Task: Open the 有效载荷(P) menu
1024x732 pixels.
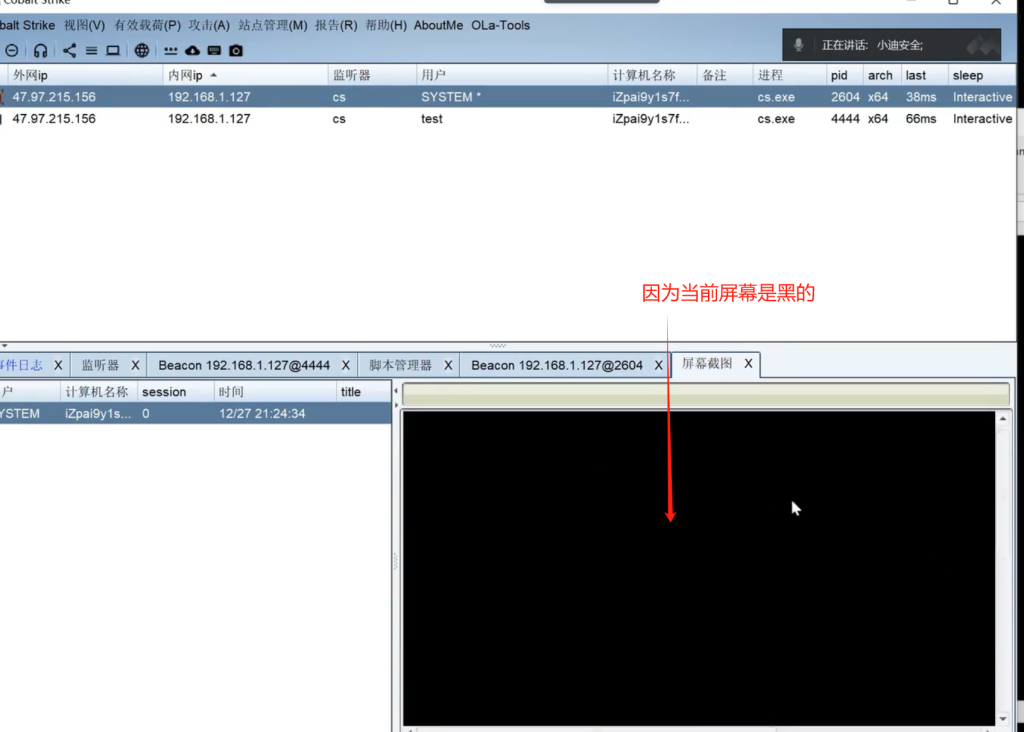Action: [148, 25]
